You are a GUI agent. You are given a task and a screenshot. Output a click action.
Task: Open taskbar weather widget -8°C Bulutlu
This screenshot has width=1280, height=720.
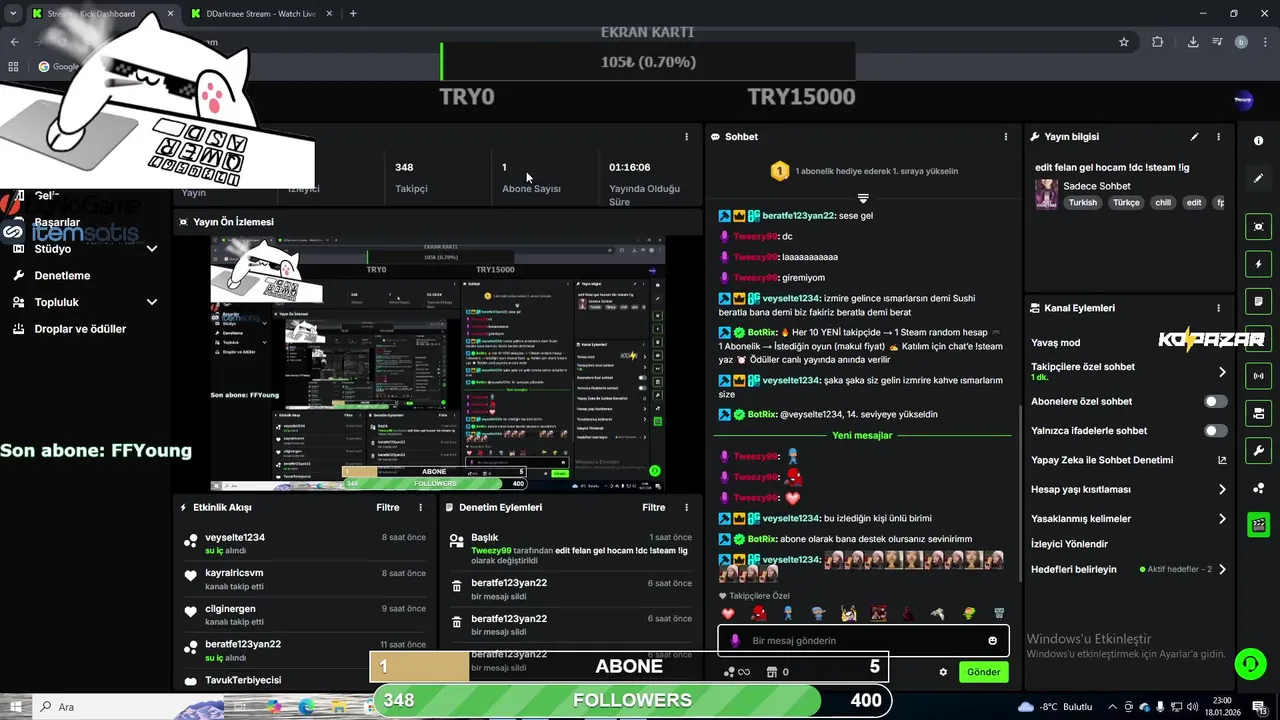point(1054,707)
